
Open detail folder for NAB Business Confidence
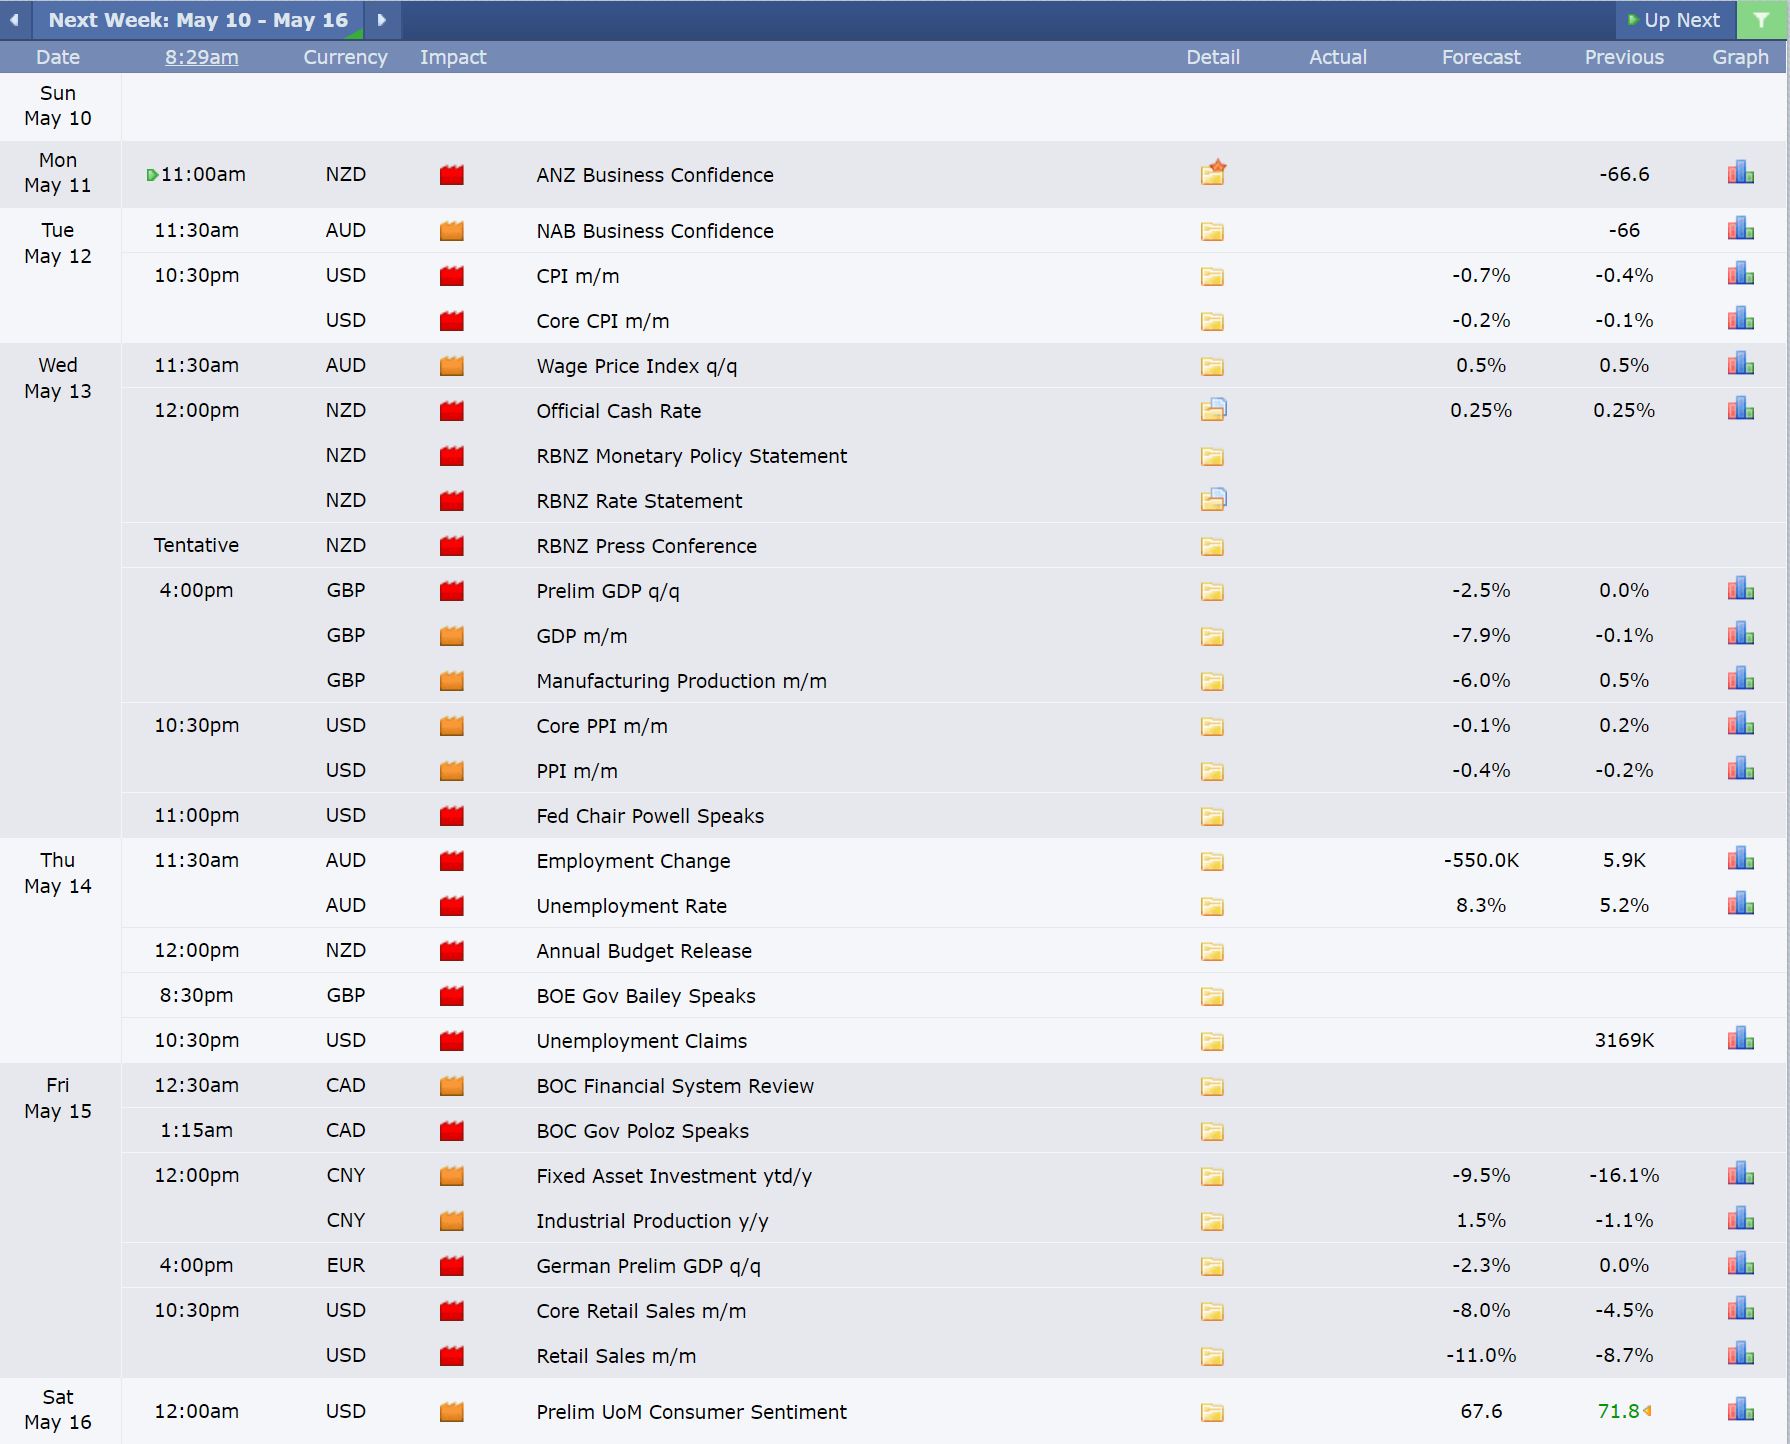(x=1212, y=231)
